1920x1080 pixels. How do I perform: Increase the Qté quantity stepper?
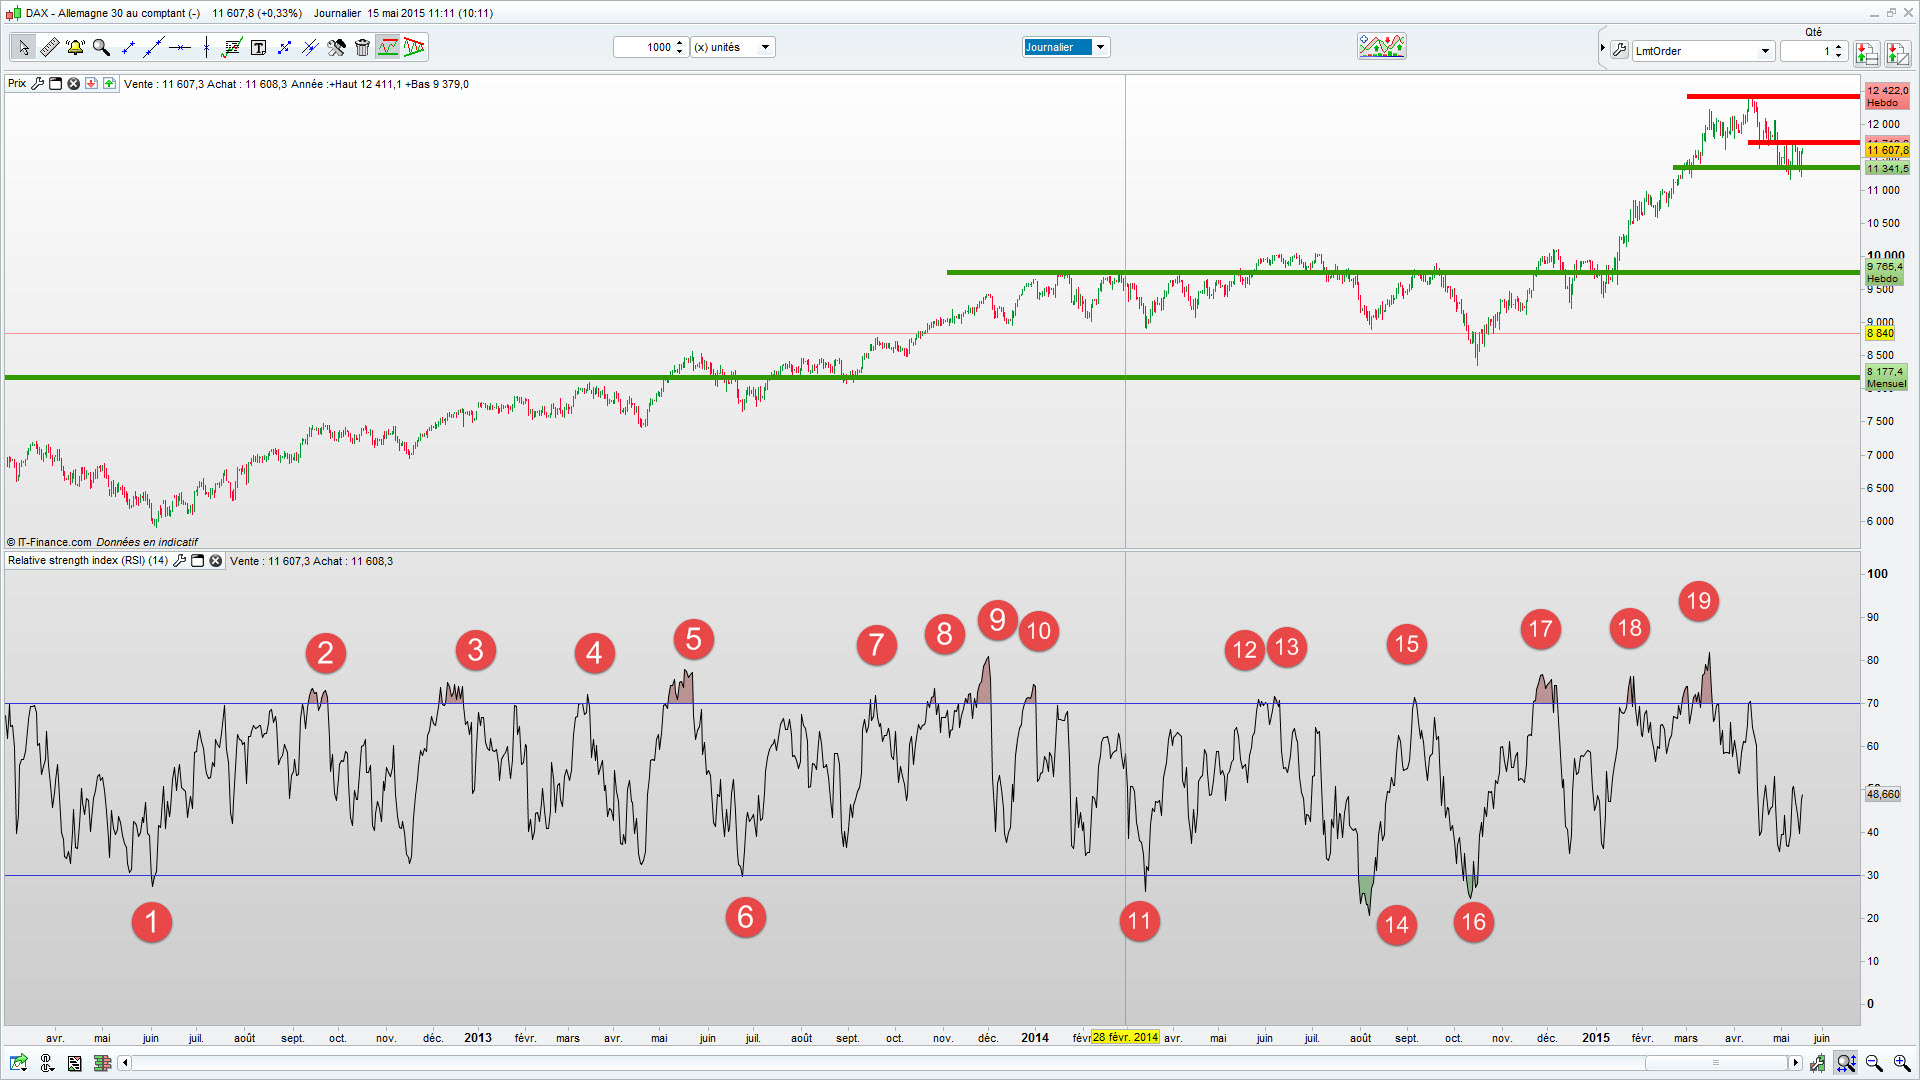click(x=1839, y=46)
